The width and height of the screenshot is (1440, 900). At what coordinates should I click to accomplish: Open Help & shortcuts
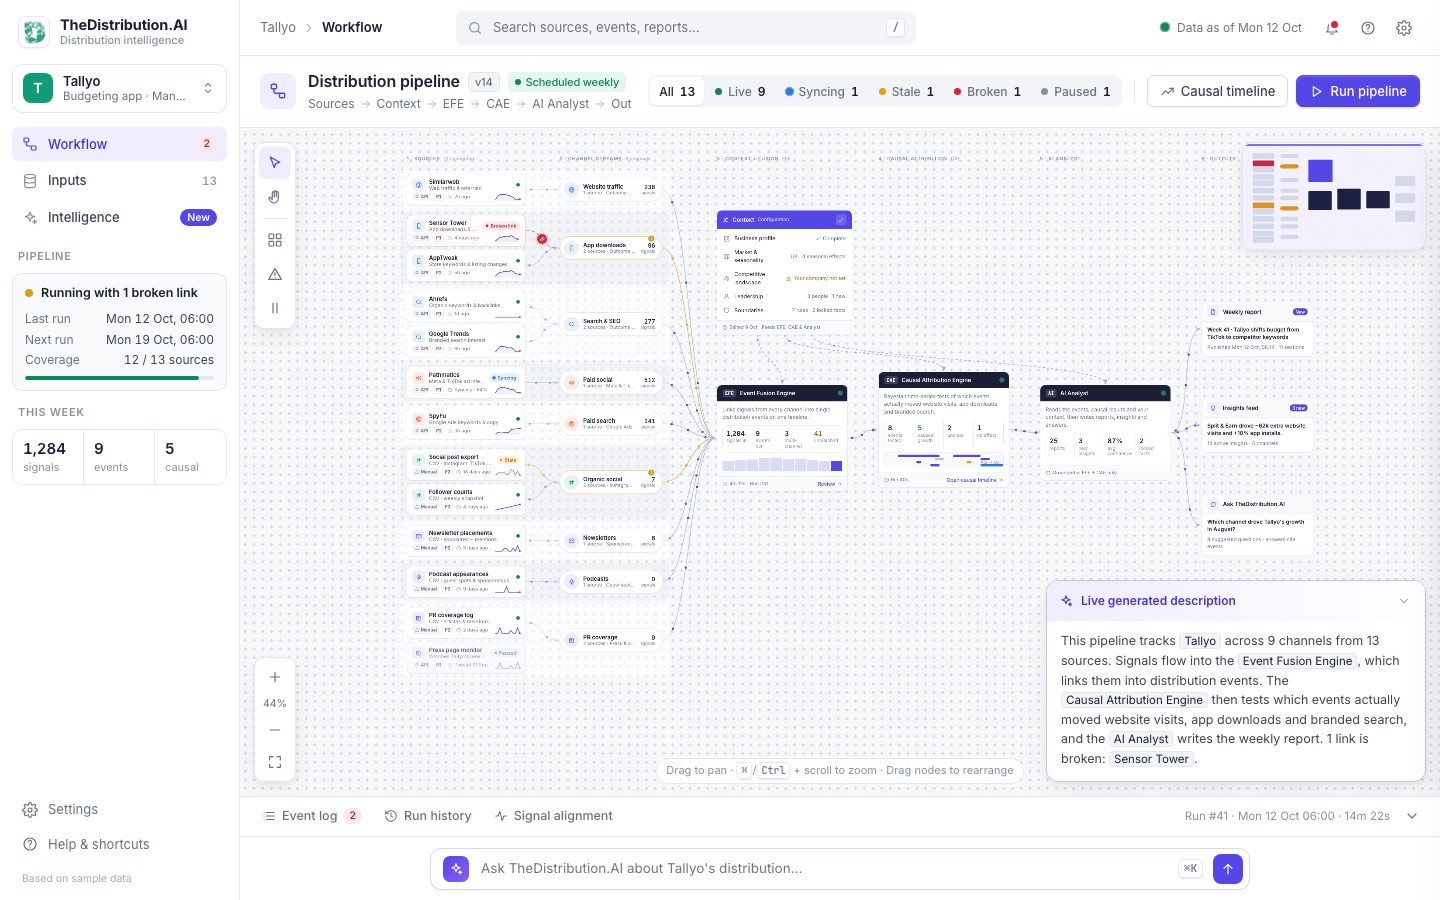tap(119, 844)
